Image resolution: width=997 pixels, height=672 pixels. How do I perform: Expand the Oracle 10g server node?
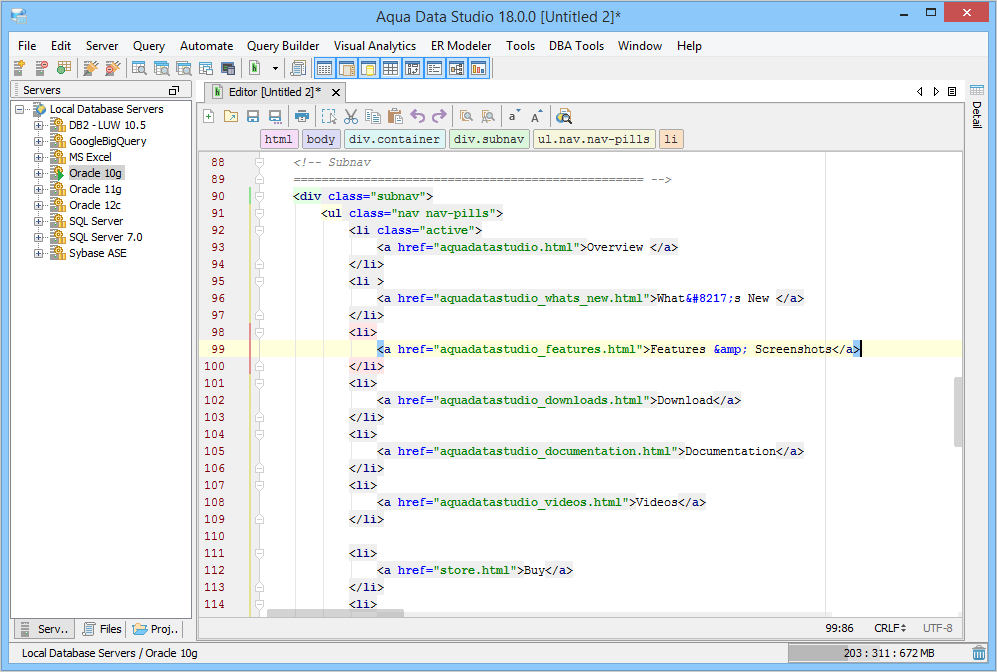pyautogui.click(x=39, y=173)
